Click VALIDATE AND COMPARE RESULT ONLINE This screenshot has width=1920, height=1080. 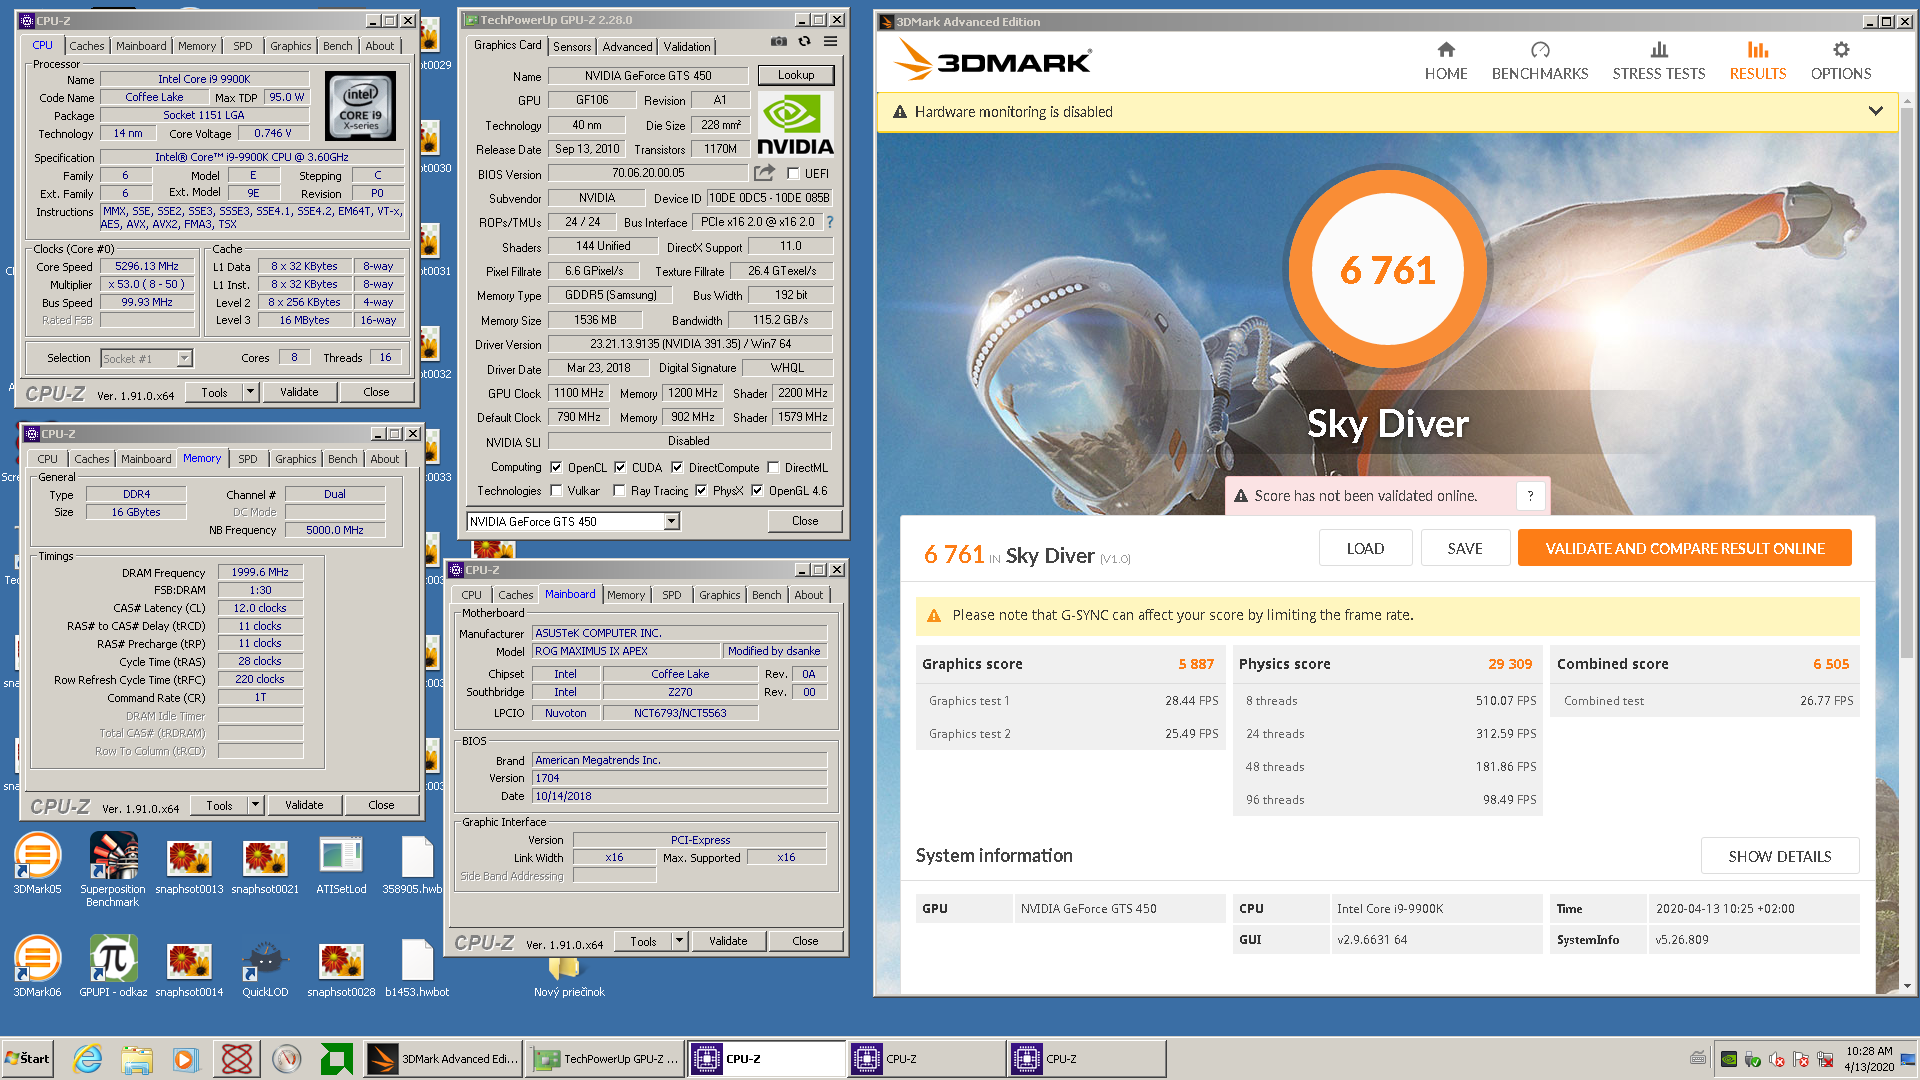[1685, 548]
